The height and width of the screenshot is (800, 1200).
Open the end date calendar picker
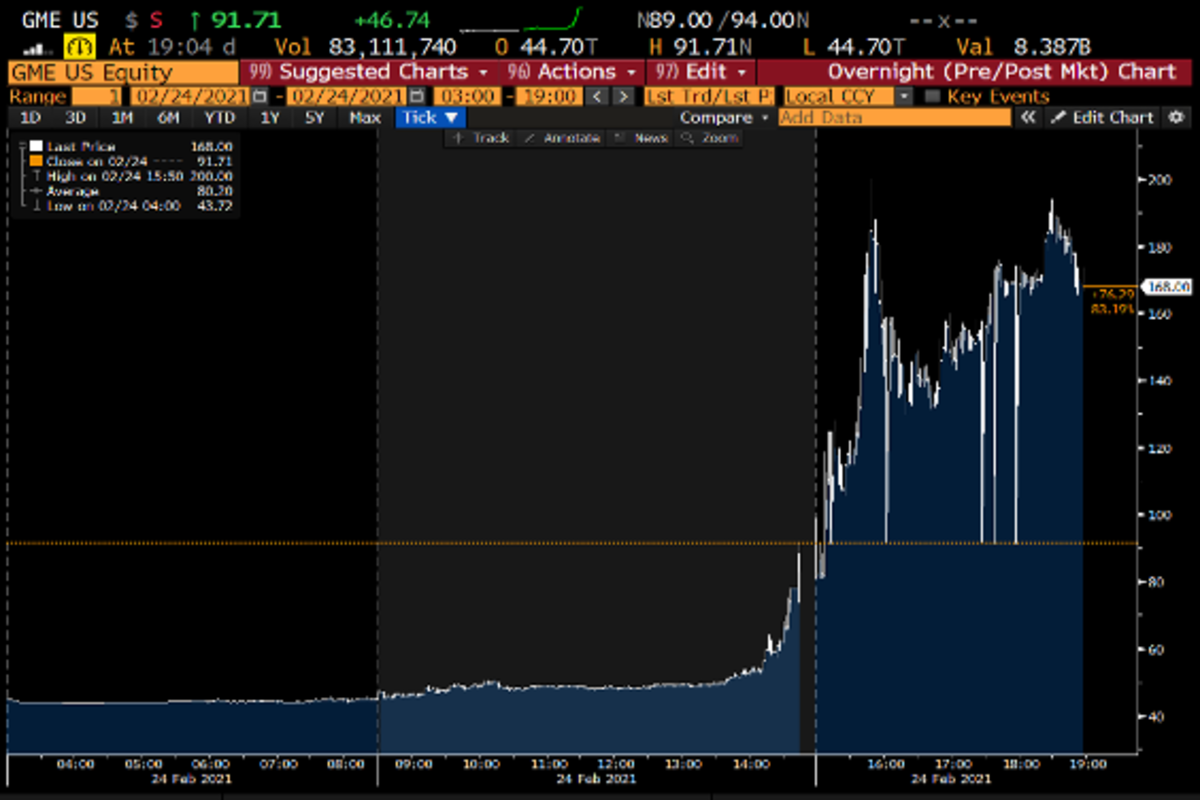tap(417, 97)
